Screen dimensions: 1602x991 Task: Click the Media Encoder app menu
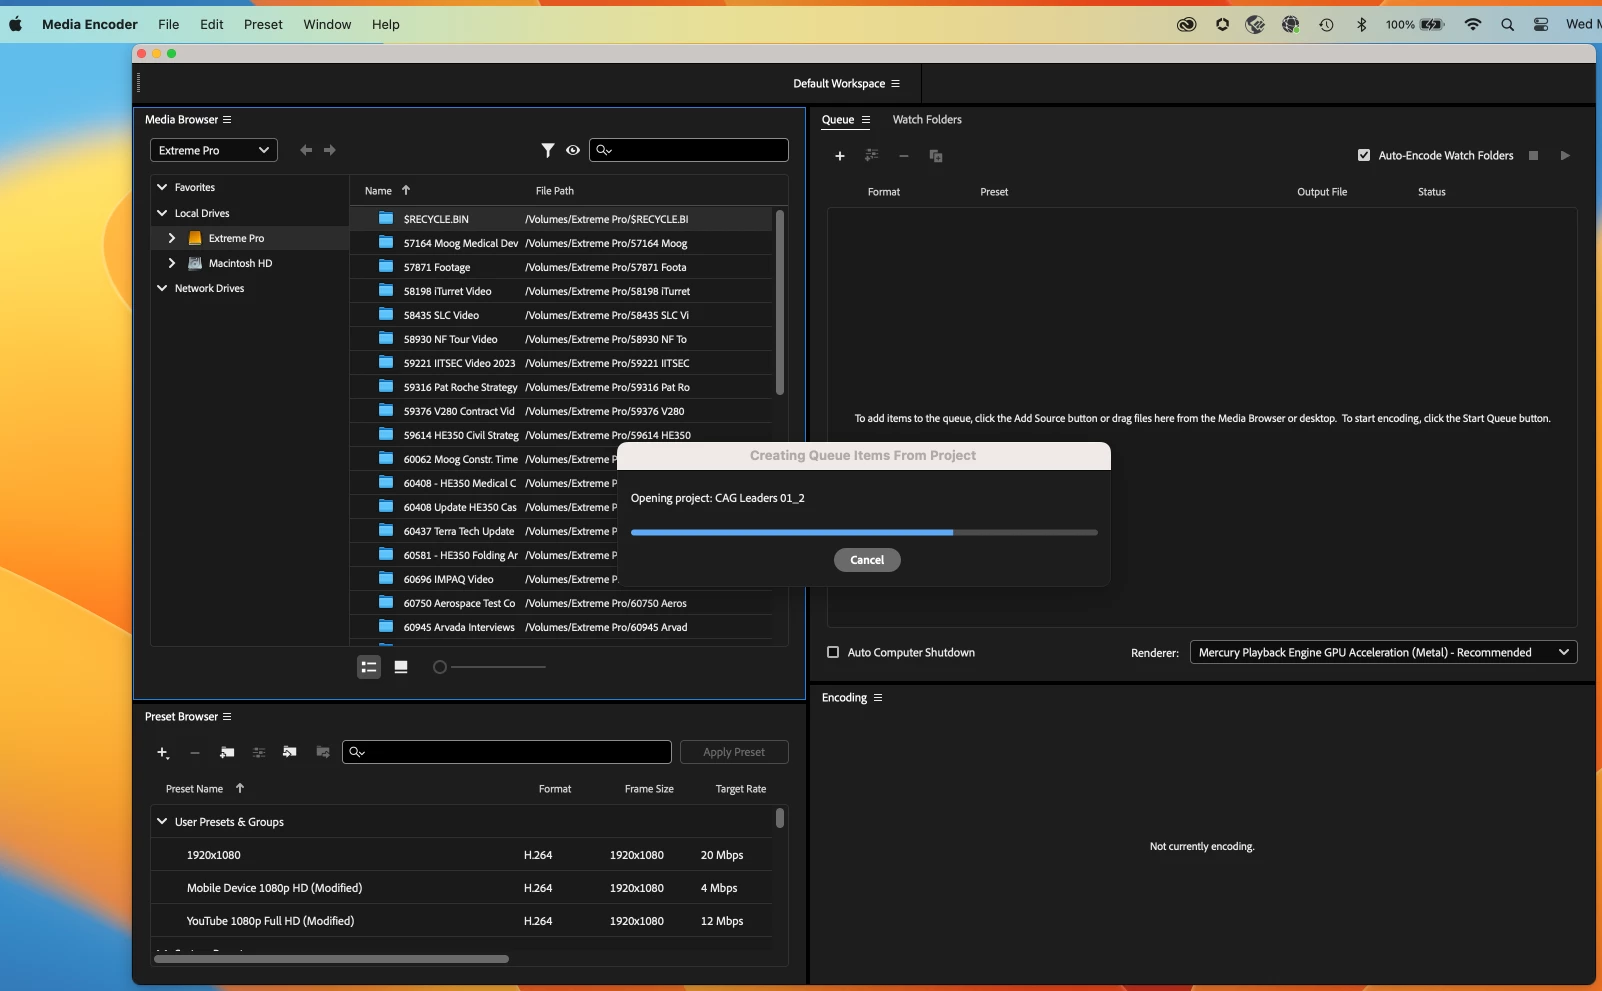pyautogui.click(x=90, y=24)
